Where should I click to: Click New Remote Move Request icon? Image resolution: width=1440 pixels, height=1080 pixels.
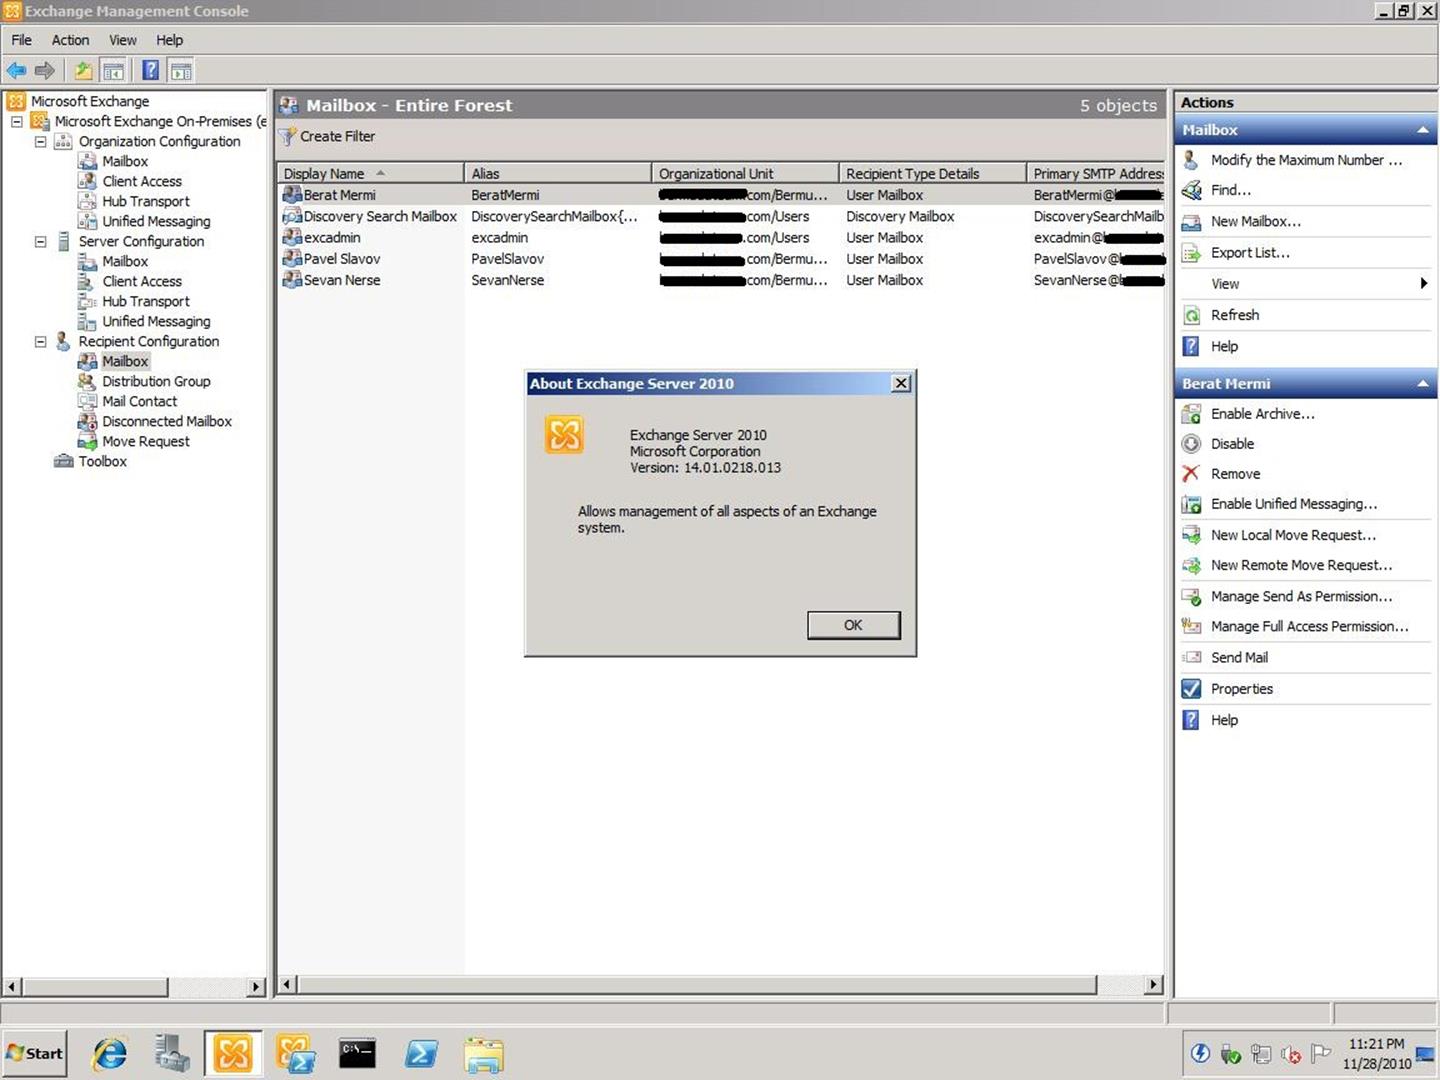click(1191, 565)
